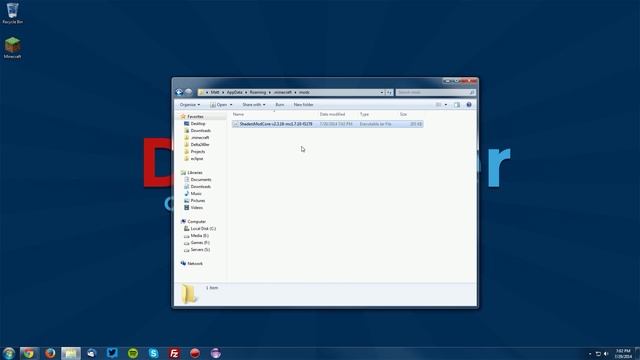The image size is (640, 360).
Task: Open the Twitter taskbar icon
Action: 112,353
